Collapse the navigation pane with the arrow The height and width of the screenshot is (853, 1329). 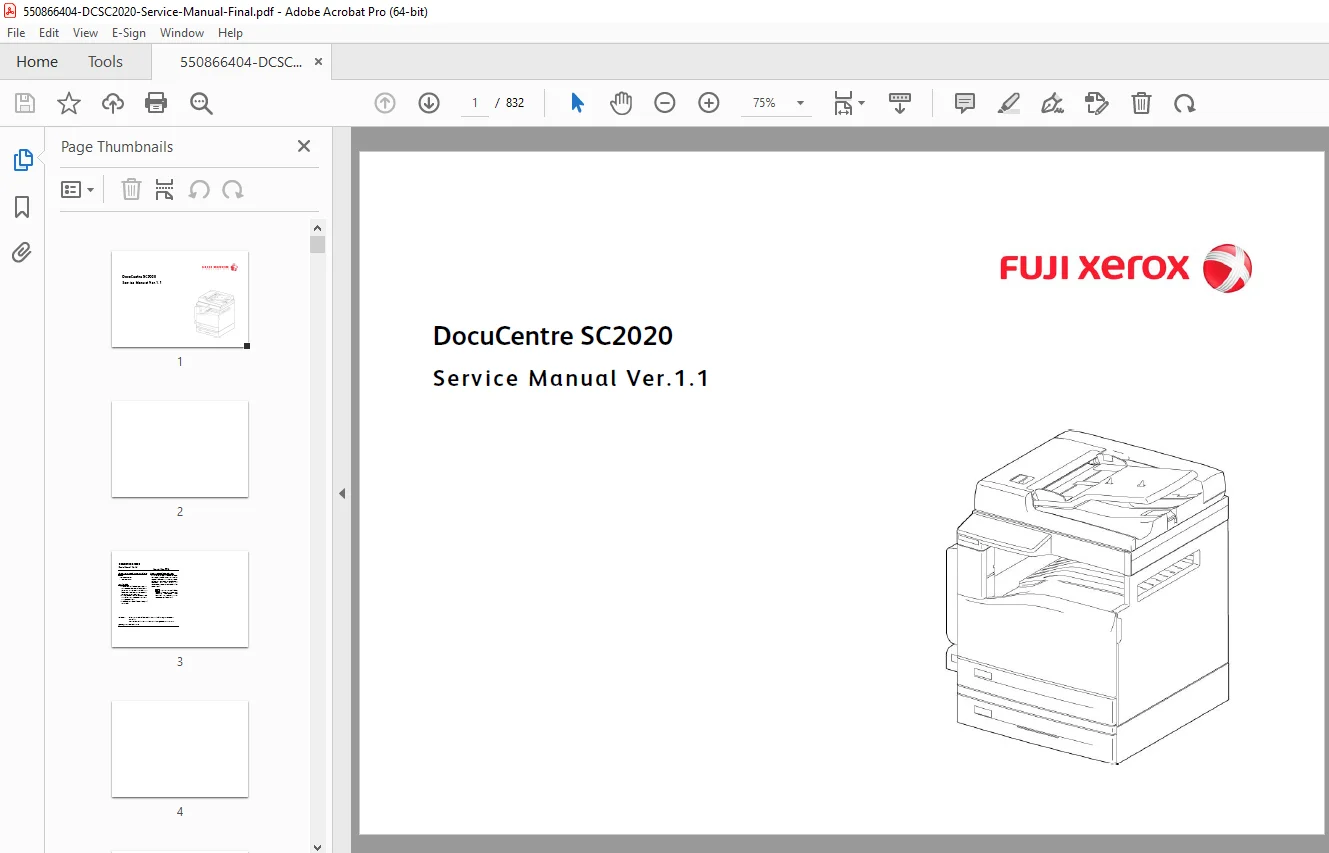[x=342, y=493]
